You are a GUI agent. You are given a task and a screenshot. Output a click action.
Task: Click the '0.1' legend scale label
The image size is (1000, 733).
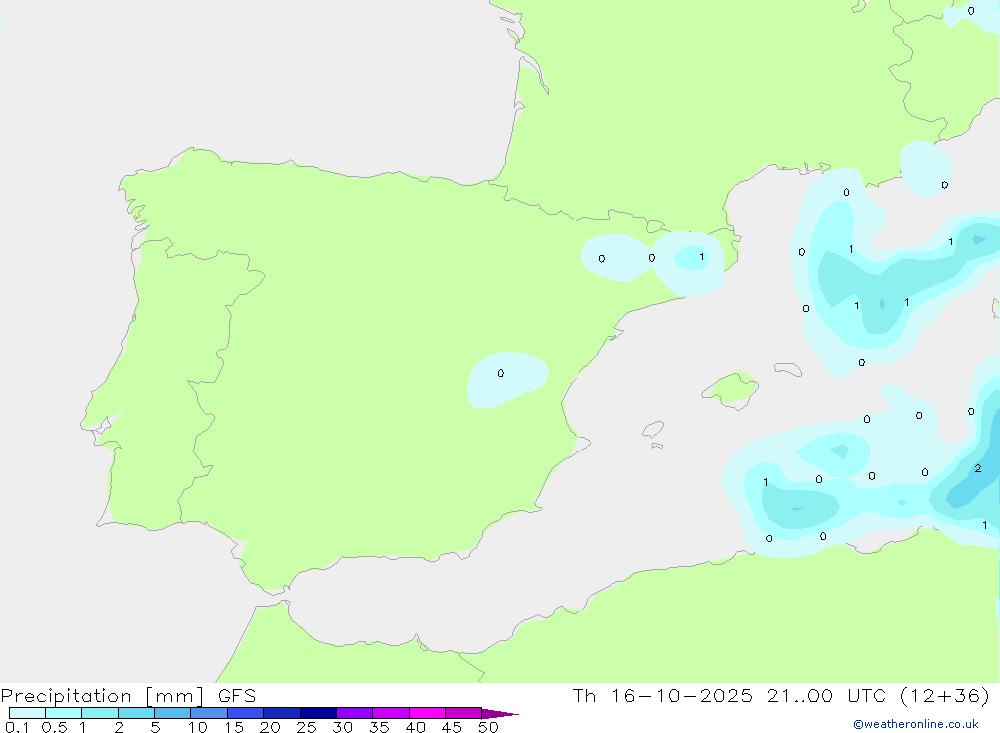click(x=17, y=727)
